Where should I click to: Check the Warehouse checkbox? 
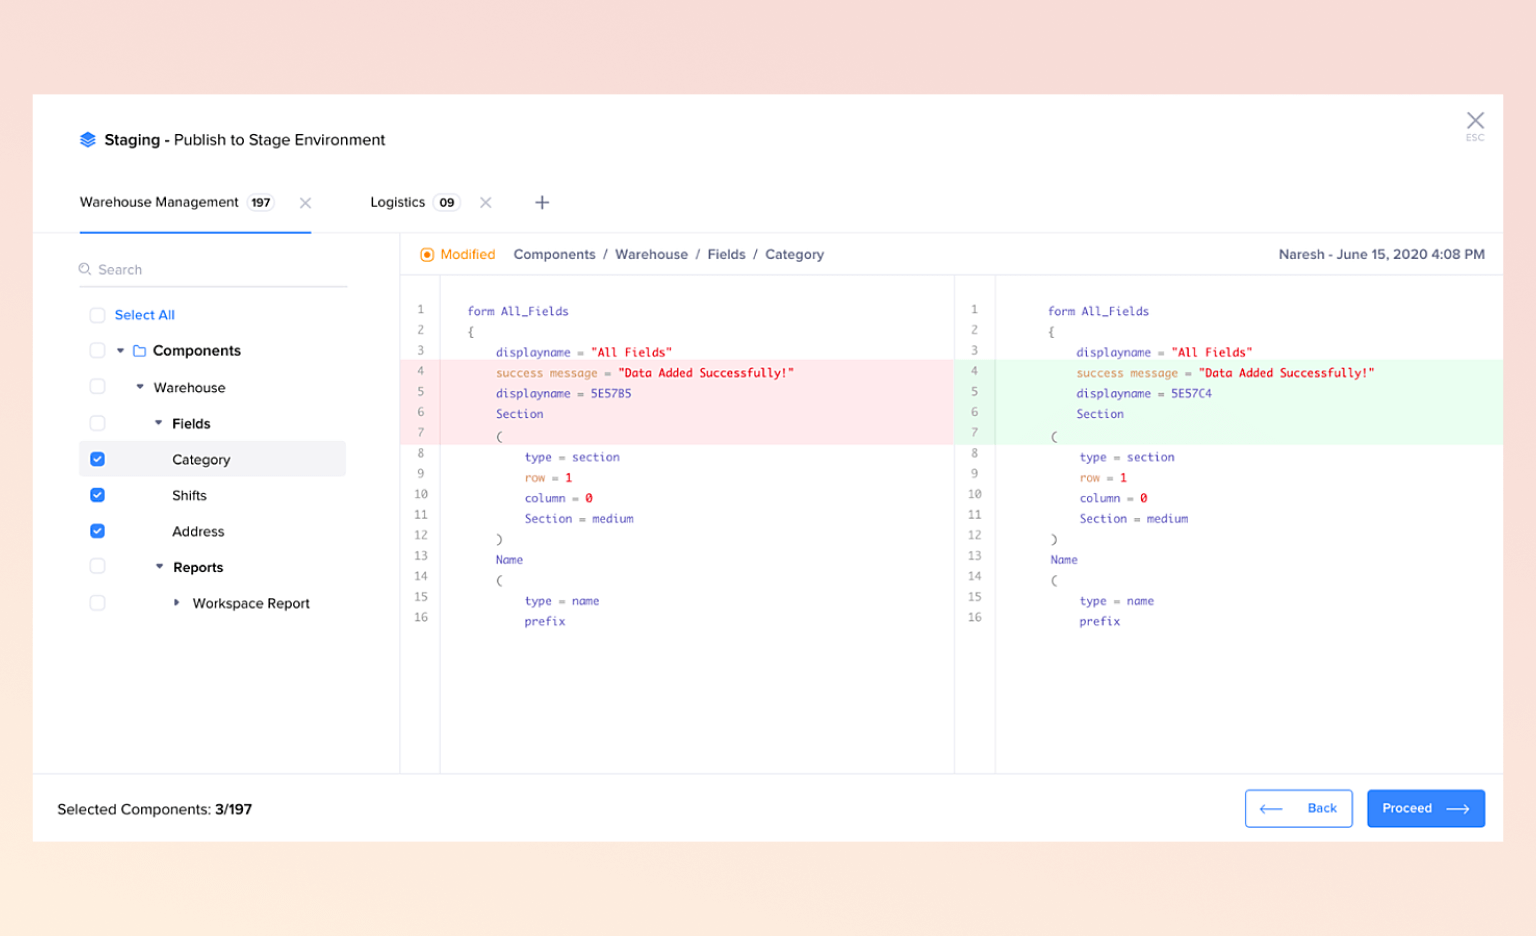[x=97, y=387]
